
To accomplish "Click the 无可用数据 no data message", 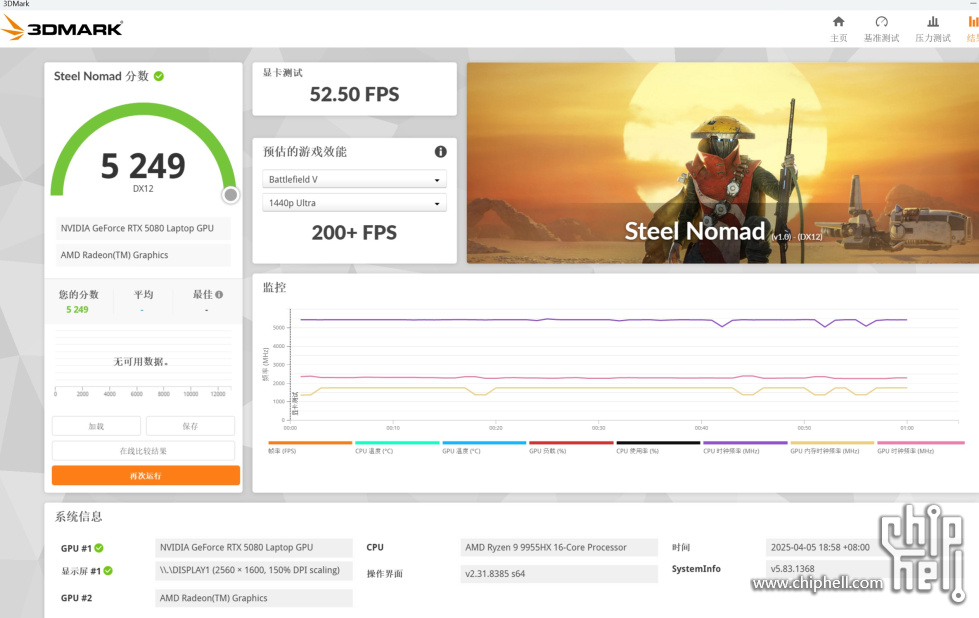I will pos(141,362).
